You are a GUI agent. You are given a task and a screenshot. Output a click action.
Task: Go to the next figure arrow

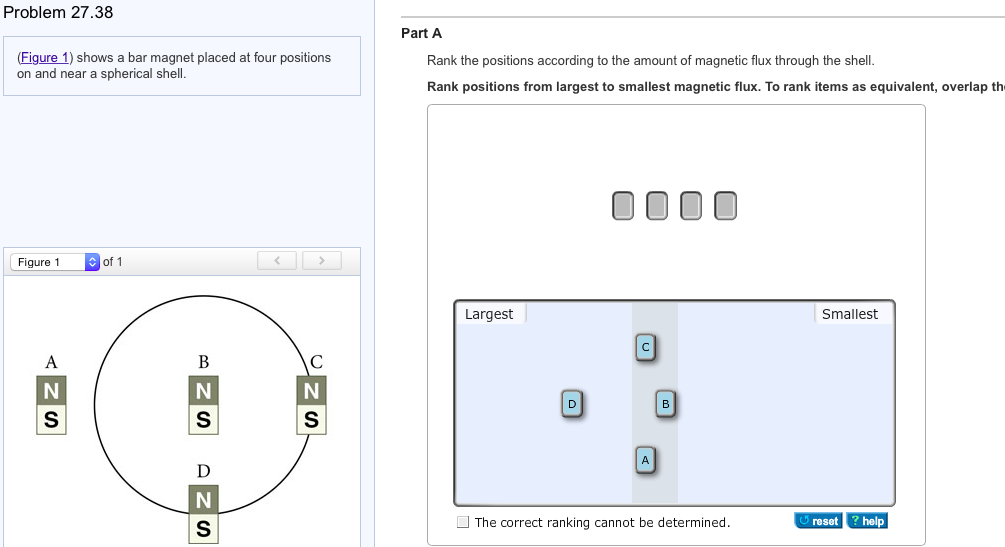(x=322, y=261)
